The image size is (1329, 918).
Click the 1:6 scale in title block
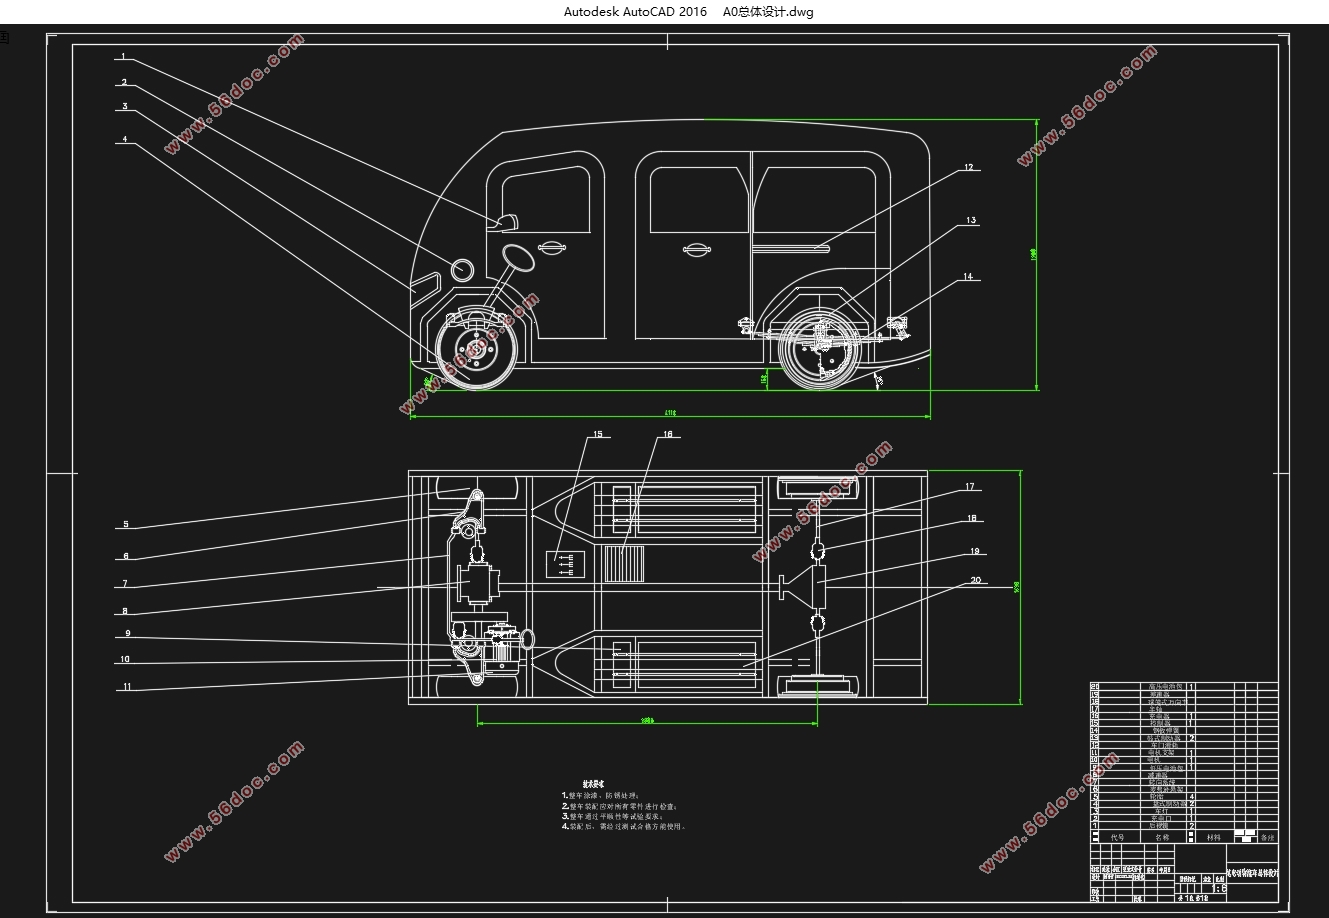tap(1219, 888)
